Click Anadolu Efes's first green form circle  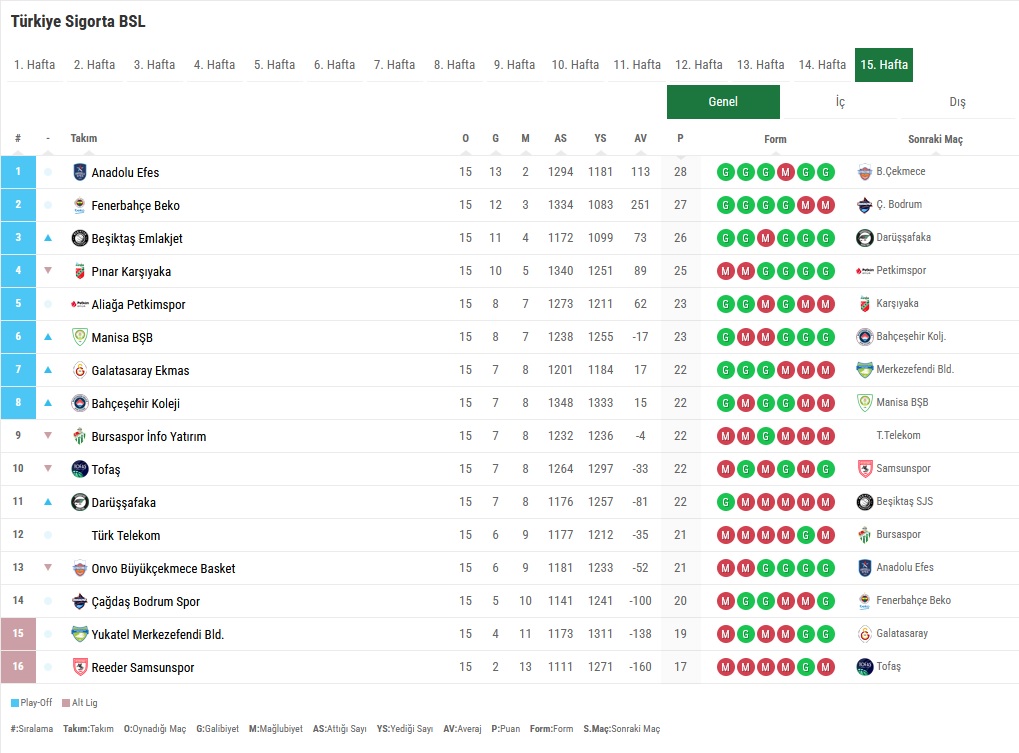(725, 172)
